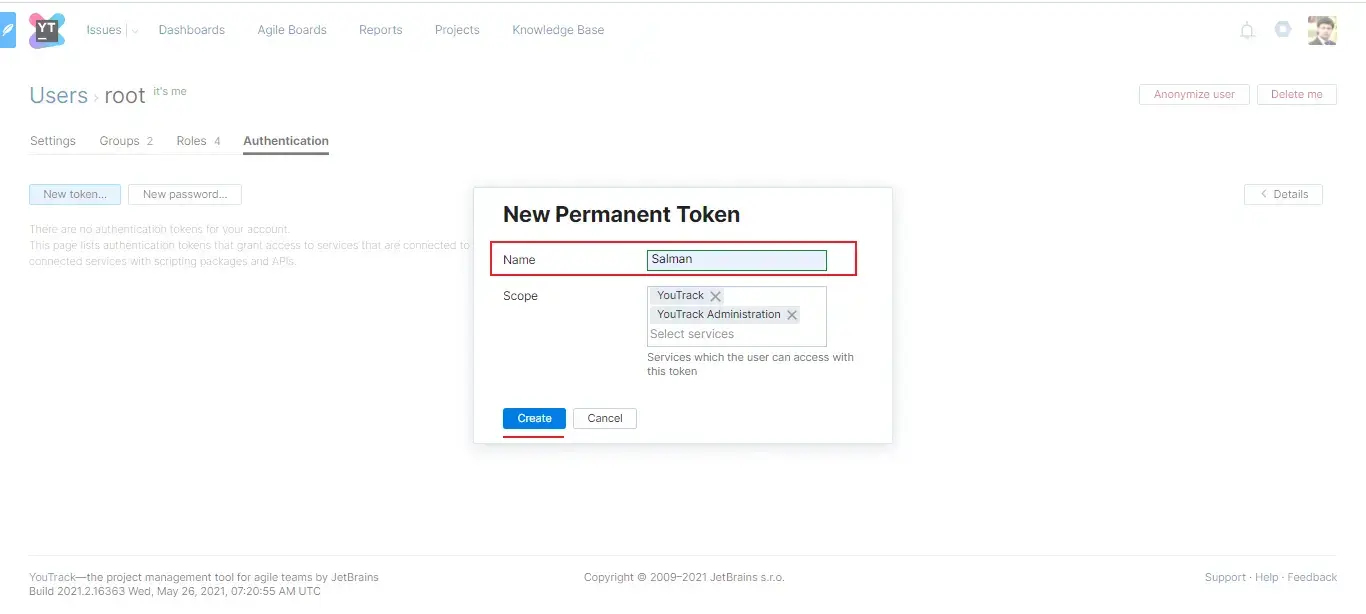Viewport: 1366px width, 614px height.
Task: Open the Knowledge Base menu item
Action: pyautogui.click(x=558, y=30)
